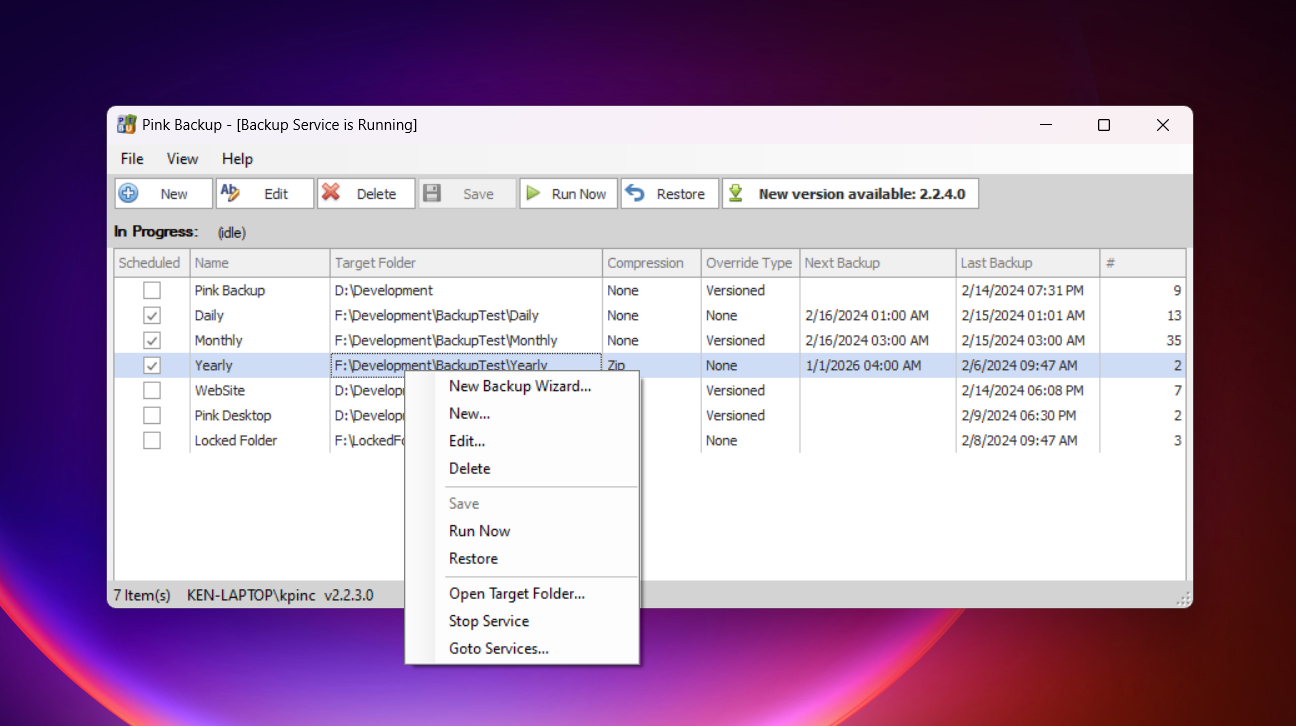Click the red Delete X toolbar icon
Screen dimensions: 1296x726
pyautogui.click(x=331, y=193)
